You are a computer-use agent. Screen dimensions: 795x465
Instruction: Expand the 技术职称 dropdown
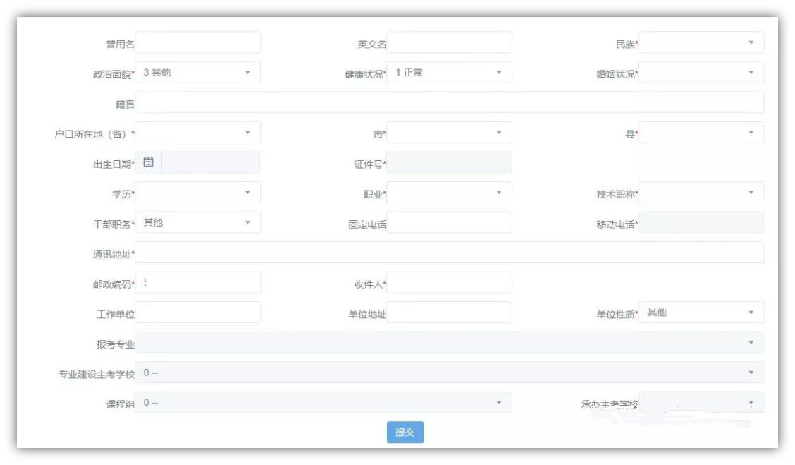coord(701,192)
